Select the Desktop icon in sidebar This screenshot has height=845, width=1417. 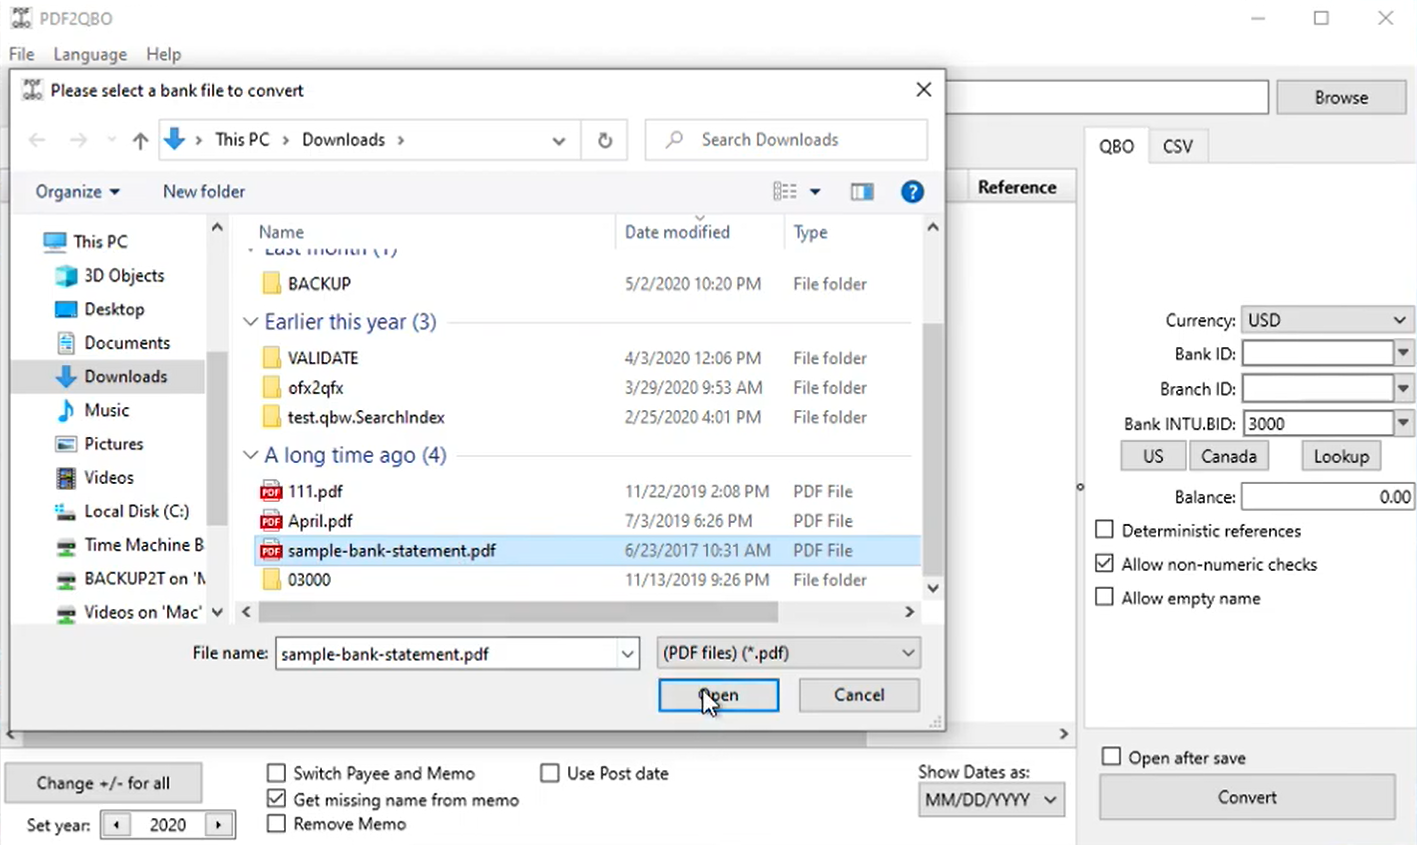pos(66,309)
